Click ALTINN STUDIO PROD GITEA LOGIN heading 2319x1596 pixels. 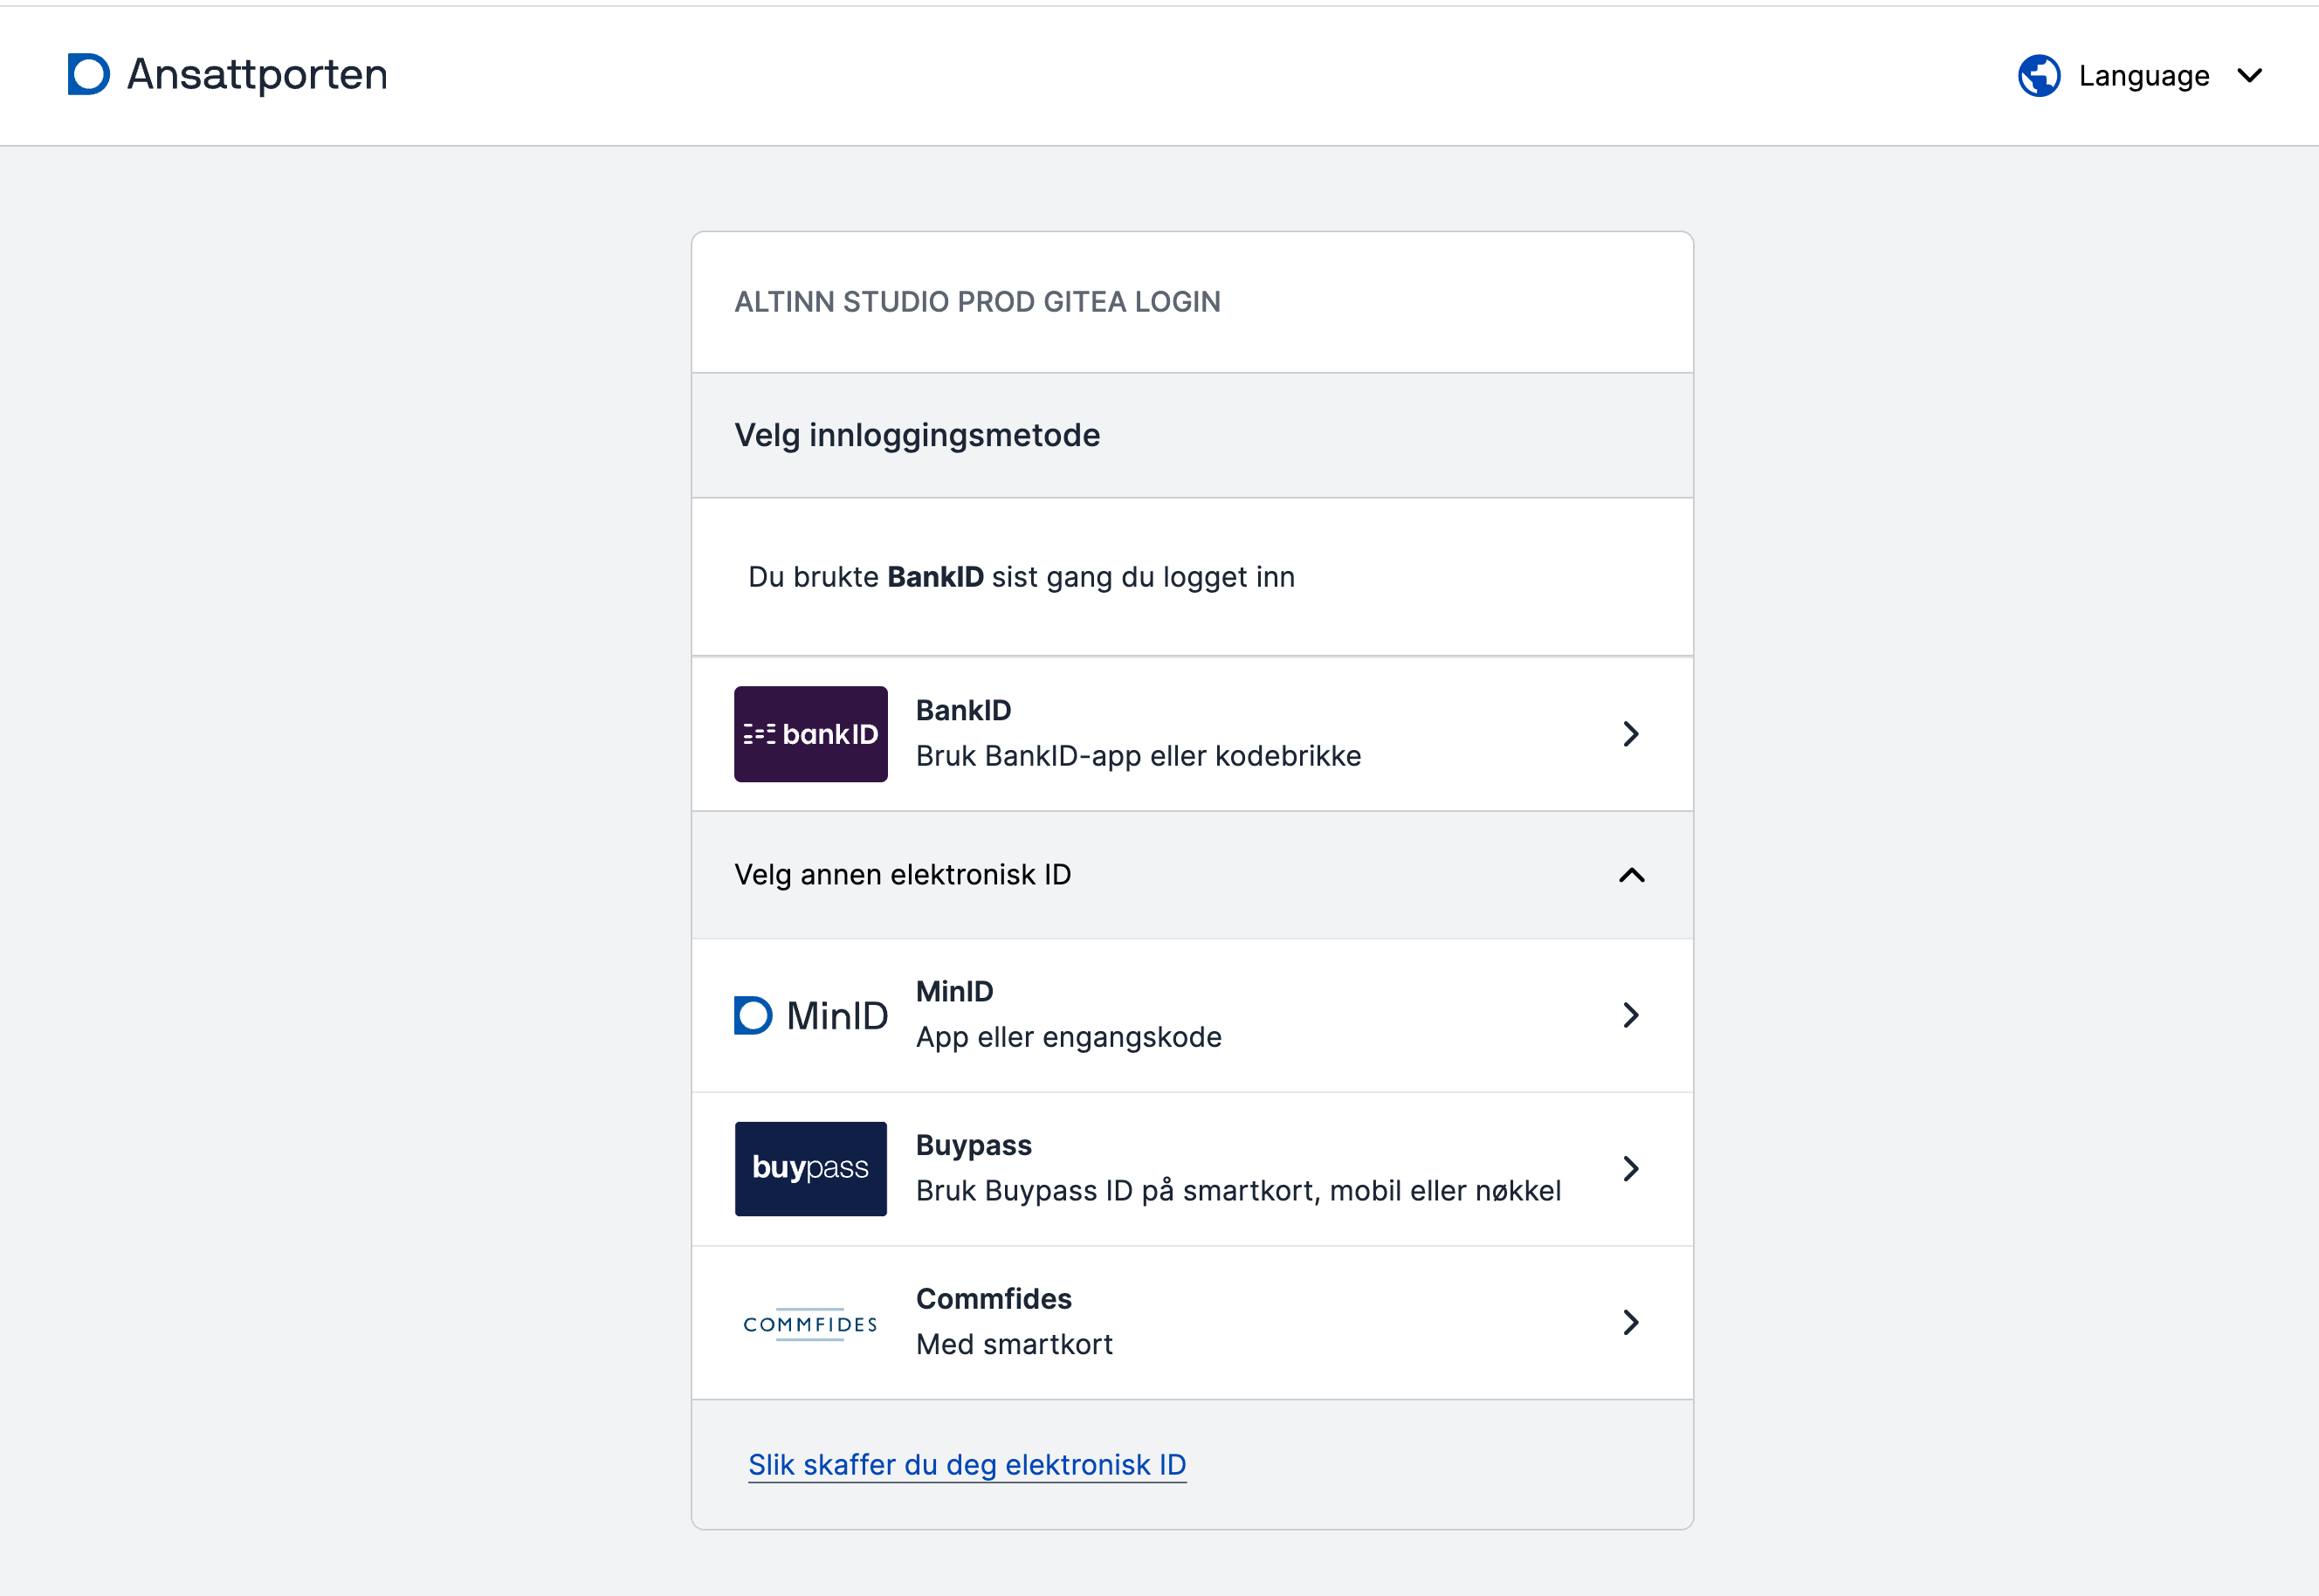[x=977, y=302]
